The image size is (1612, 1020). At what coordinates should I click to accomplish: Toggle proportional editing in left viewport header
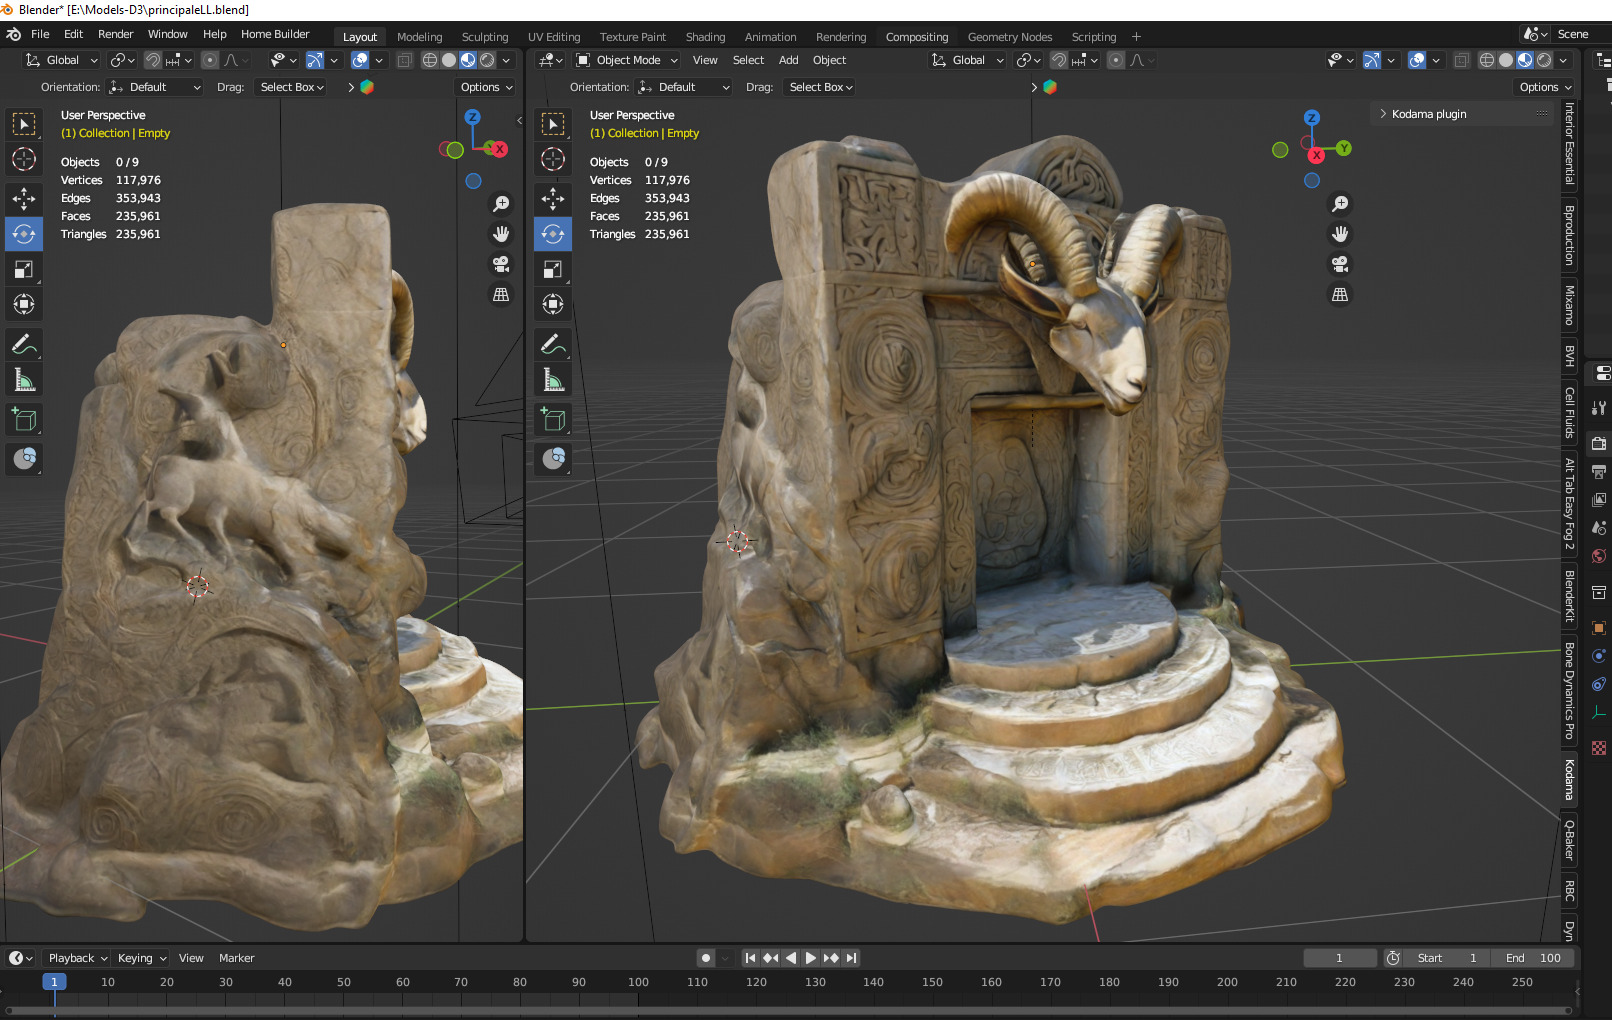coord(209,60)
